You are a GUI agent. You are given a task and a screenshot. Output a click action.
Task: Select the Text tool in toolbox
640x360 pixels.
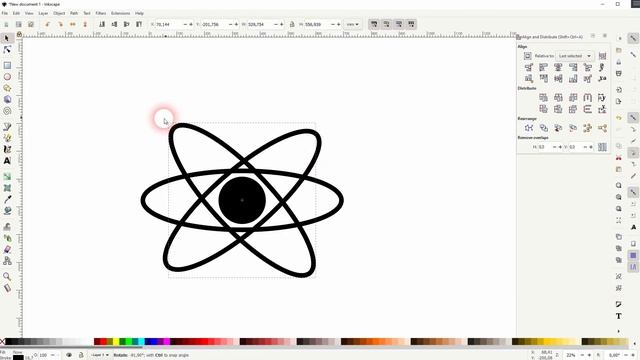7,161
